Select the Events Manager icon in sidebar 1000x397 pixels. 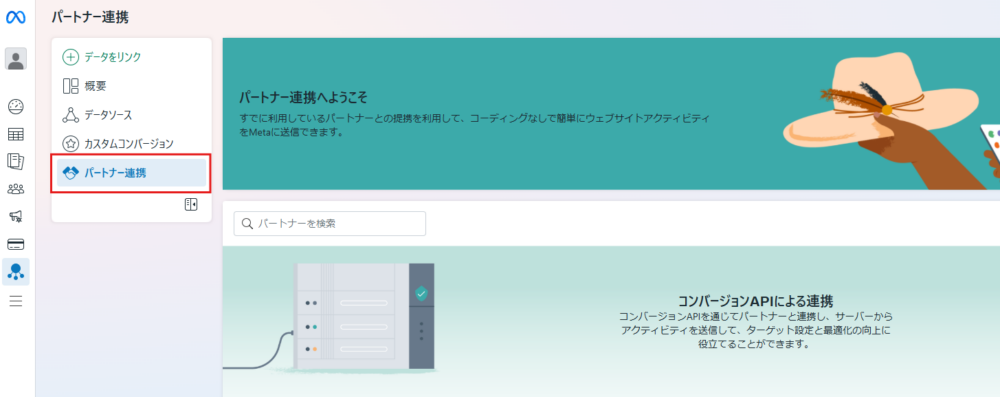pyautogui.click(x=16, y=272)
